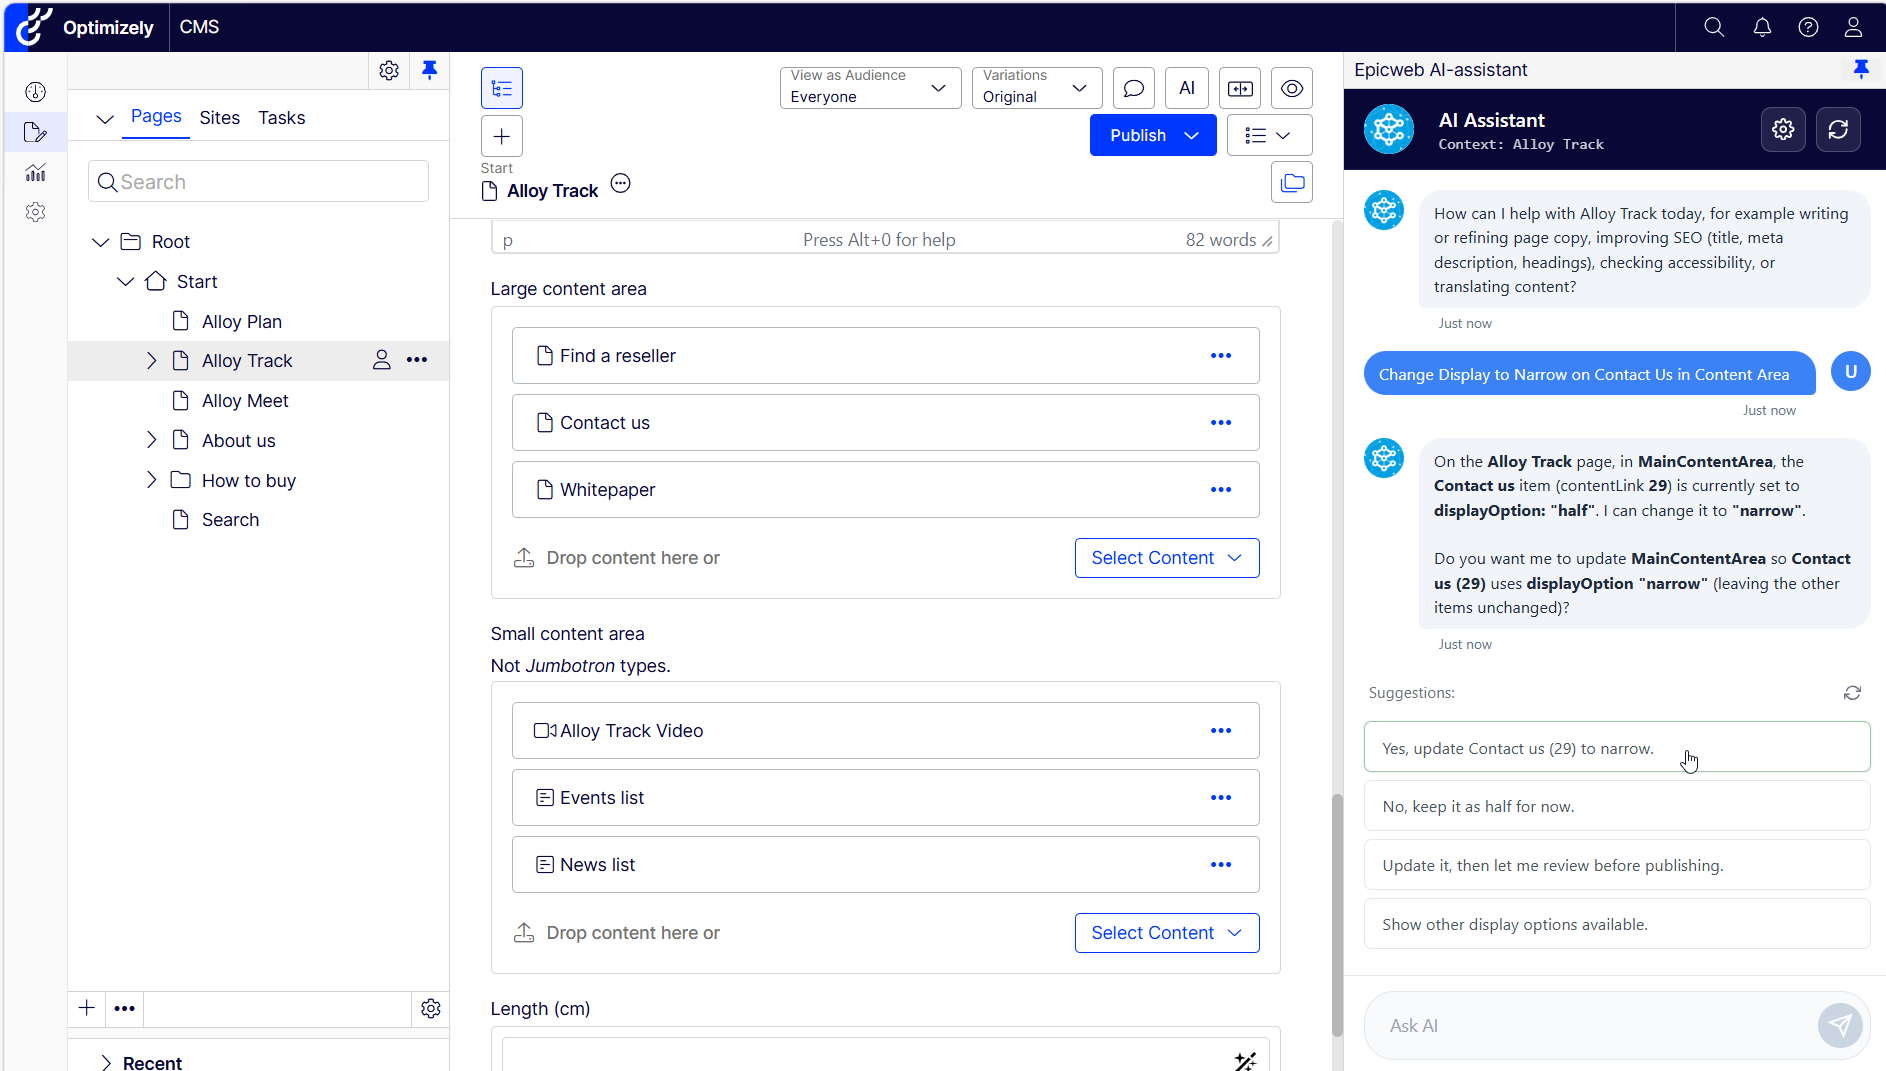Viewport: 1886px width, 1071px height.
Task: Switch to the Tasks tab
Action: [281, 117]
